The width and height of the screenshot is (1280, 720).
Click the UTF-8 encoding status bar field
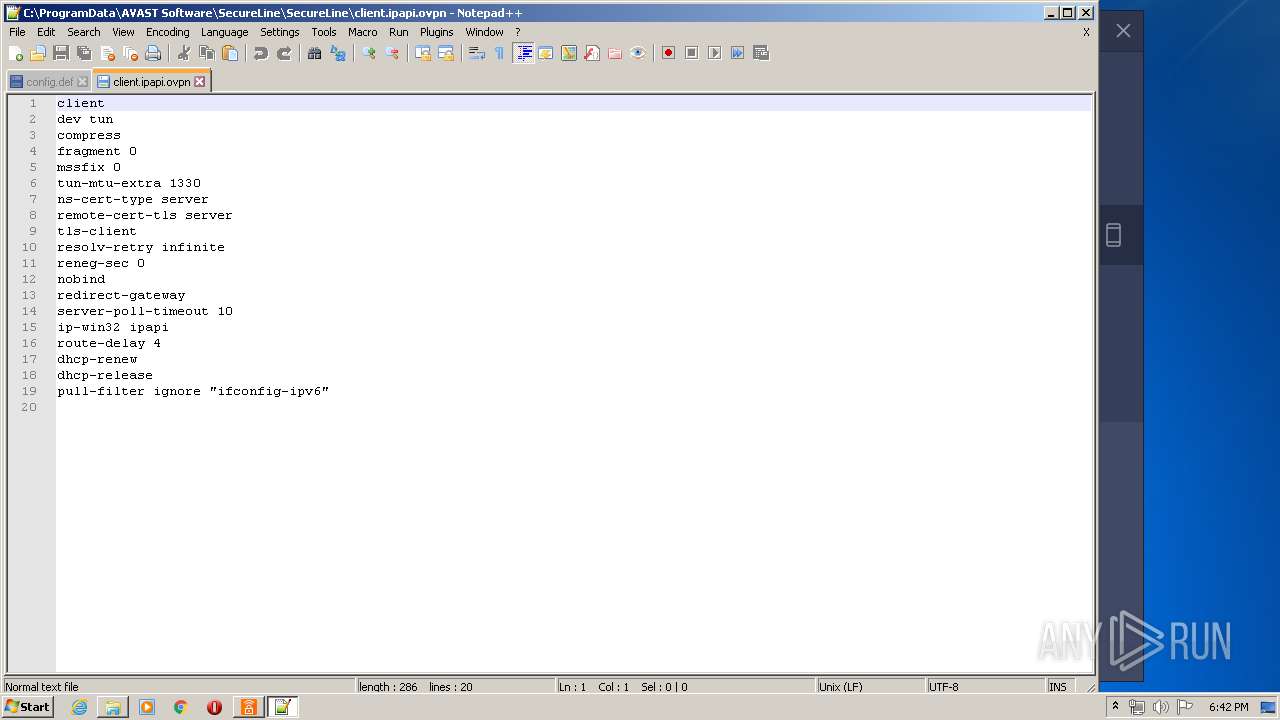(985, 687)
